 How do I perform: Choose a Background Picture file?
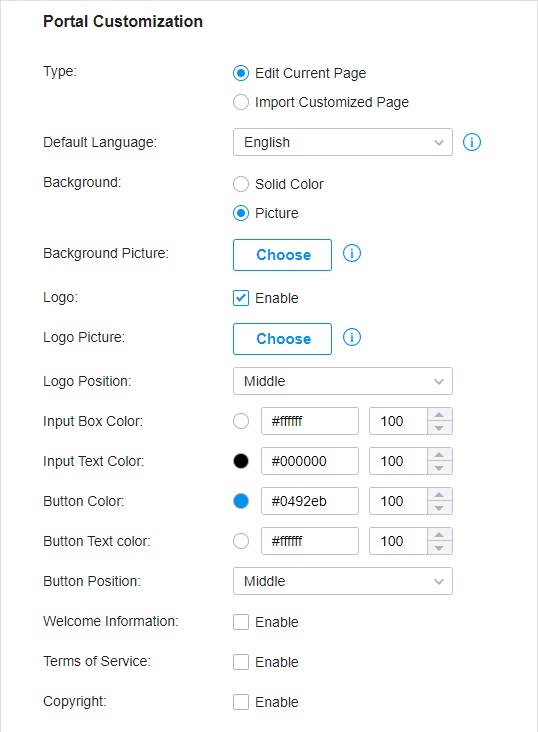click(283, 255)
